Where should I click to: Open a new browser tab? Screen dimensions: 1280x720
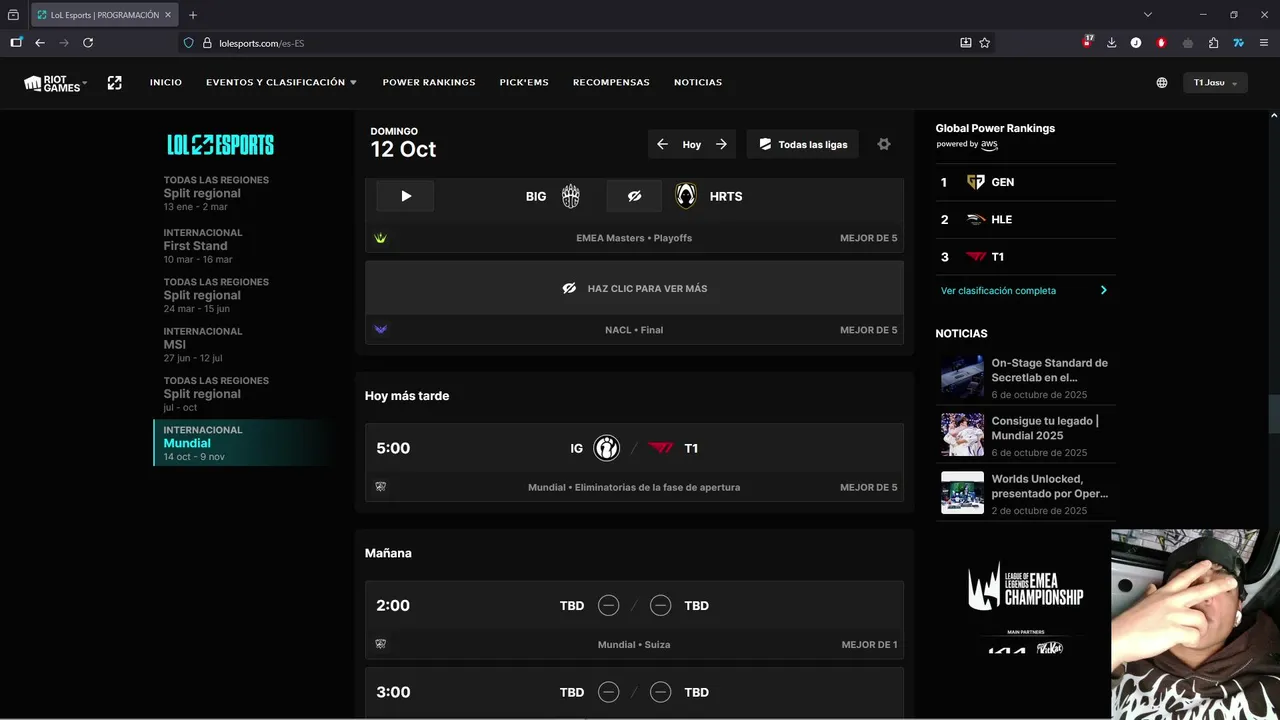click(193, 15)
